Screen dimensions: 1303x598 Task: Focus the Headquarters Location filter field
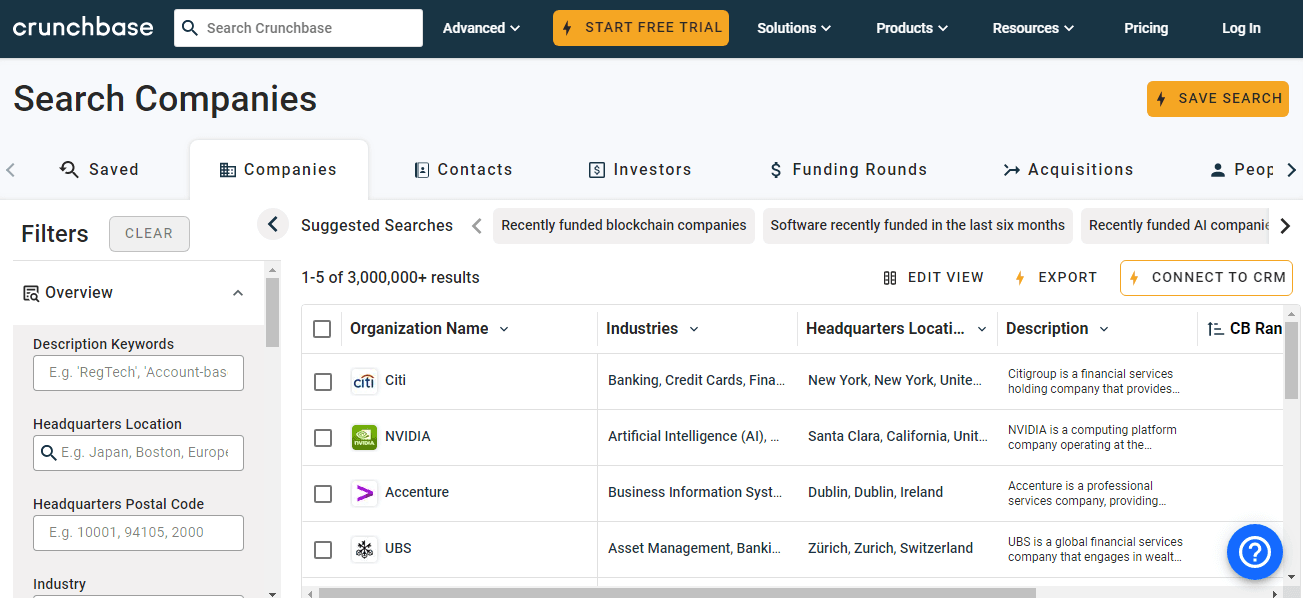click(138, 453)
